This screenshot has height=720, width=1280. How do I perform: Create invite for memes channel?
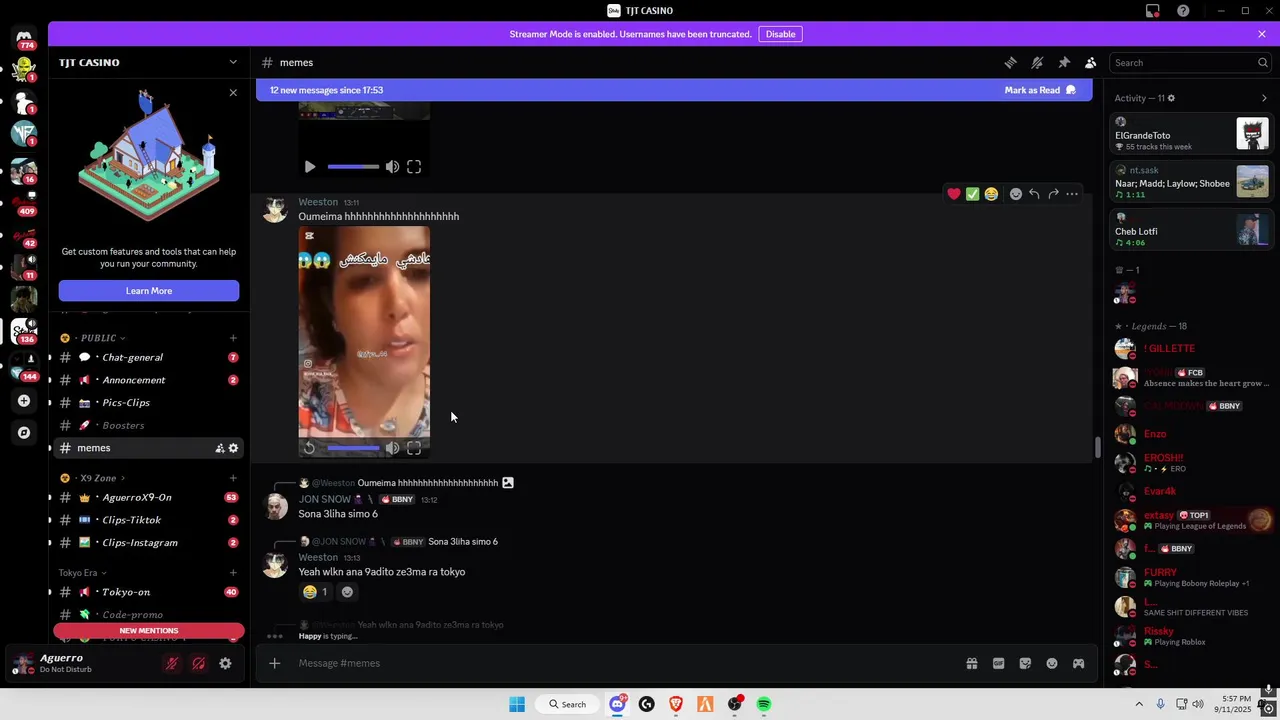(x=219, y=448)
